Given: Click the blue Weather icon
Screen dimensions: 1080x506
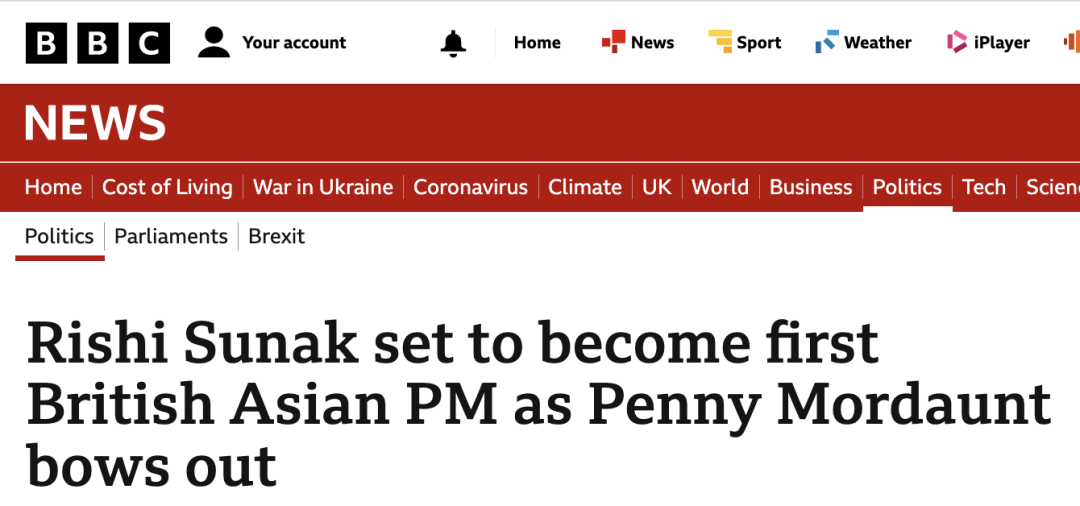Looking at the screenshot, I should click(x=827, y=42).
